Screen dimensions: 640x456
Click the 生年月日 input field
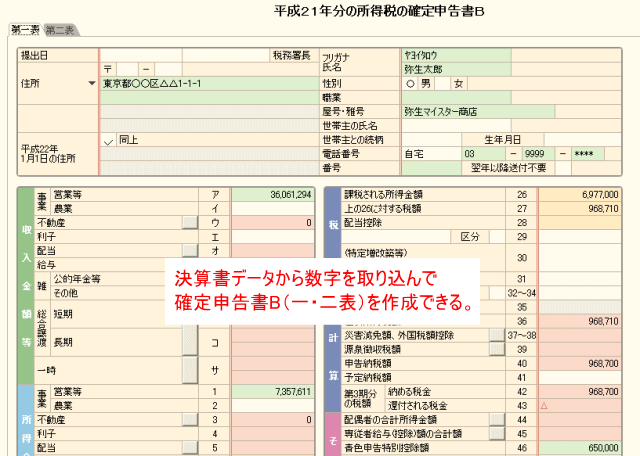click(x=582, y=140)
